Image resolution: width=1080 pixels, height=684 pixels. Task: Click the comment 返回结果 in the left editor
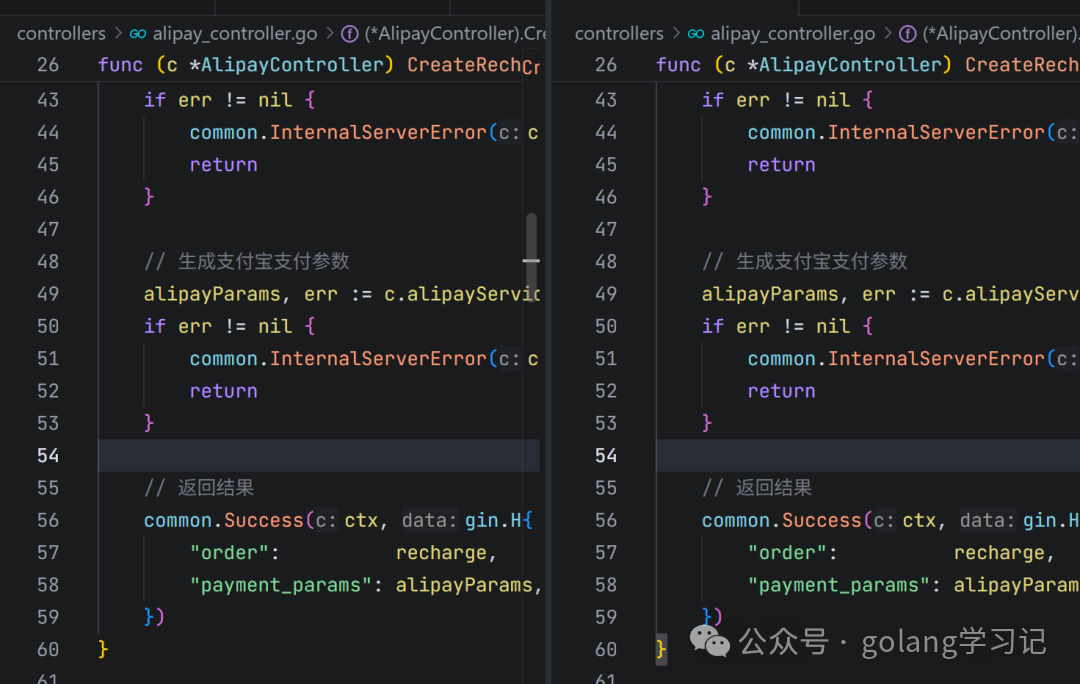[x=216, y=488]
